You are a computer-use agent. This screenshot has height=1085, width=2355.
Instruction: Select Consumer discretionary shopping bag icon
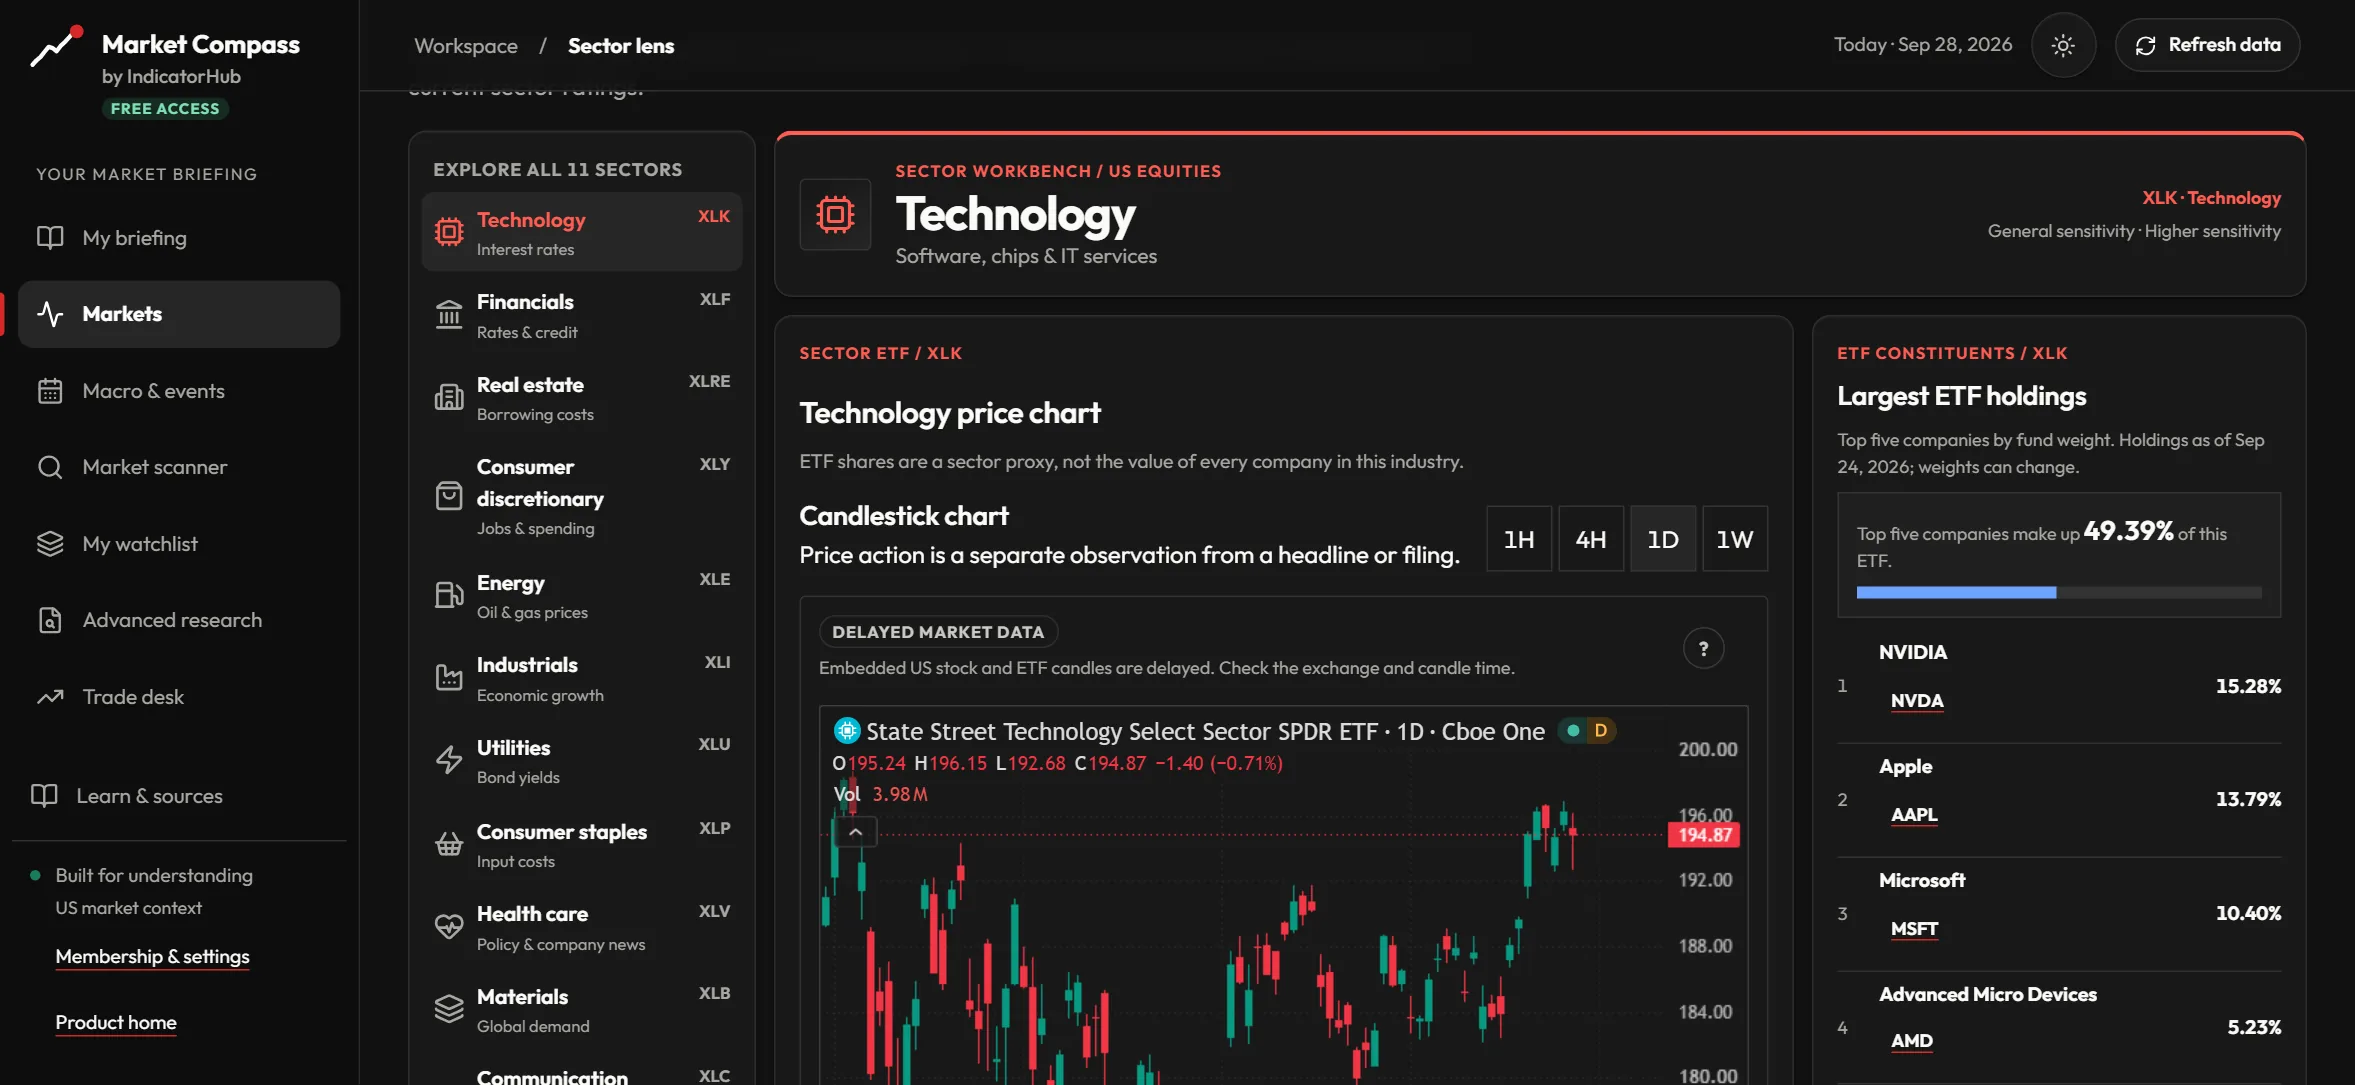pos(449,496)
